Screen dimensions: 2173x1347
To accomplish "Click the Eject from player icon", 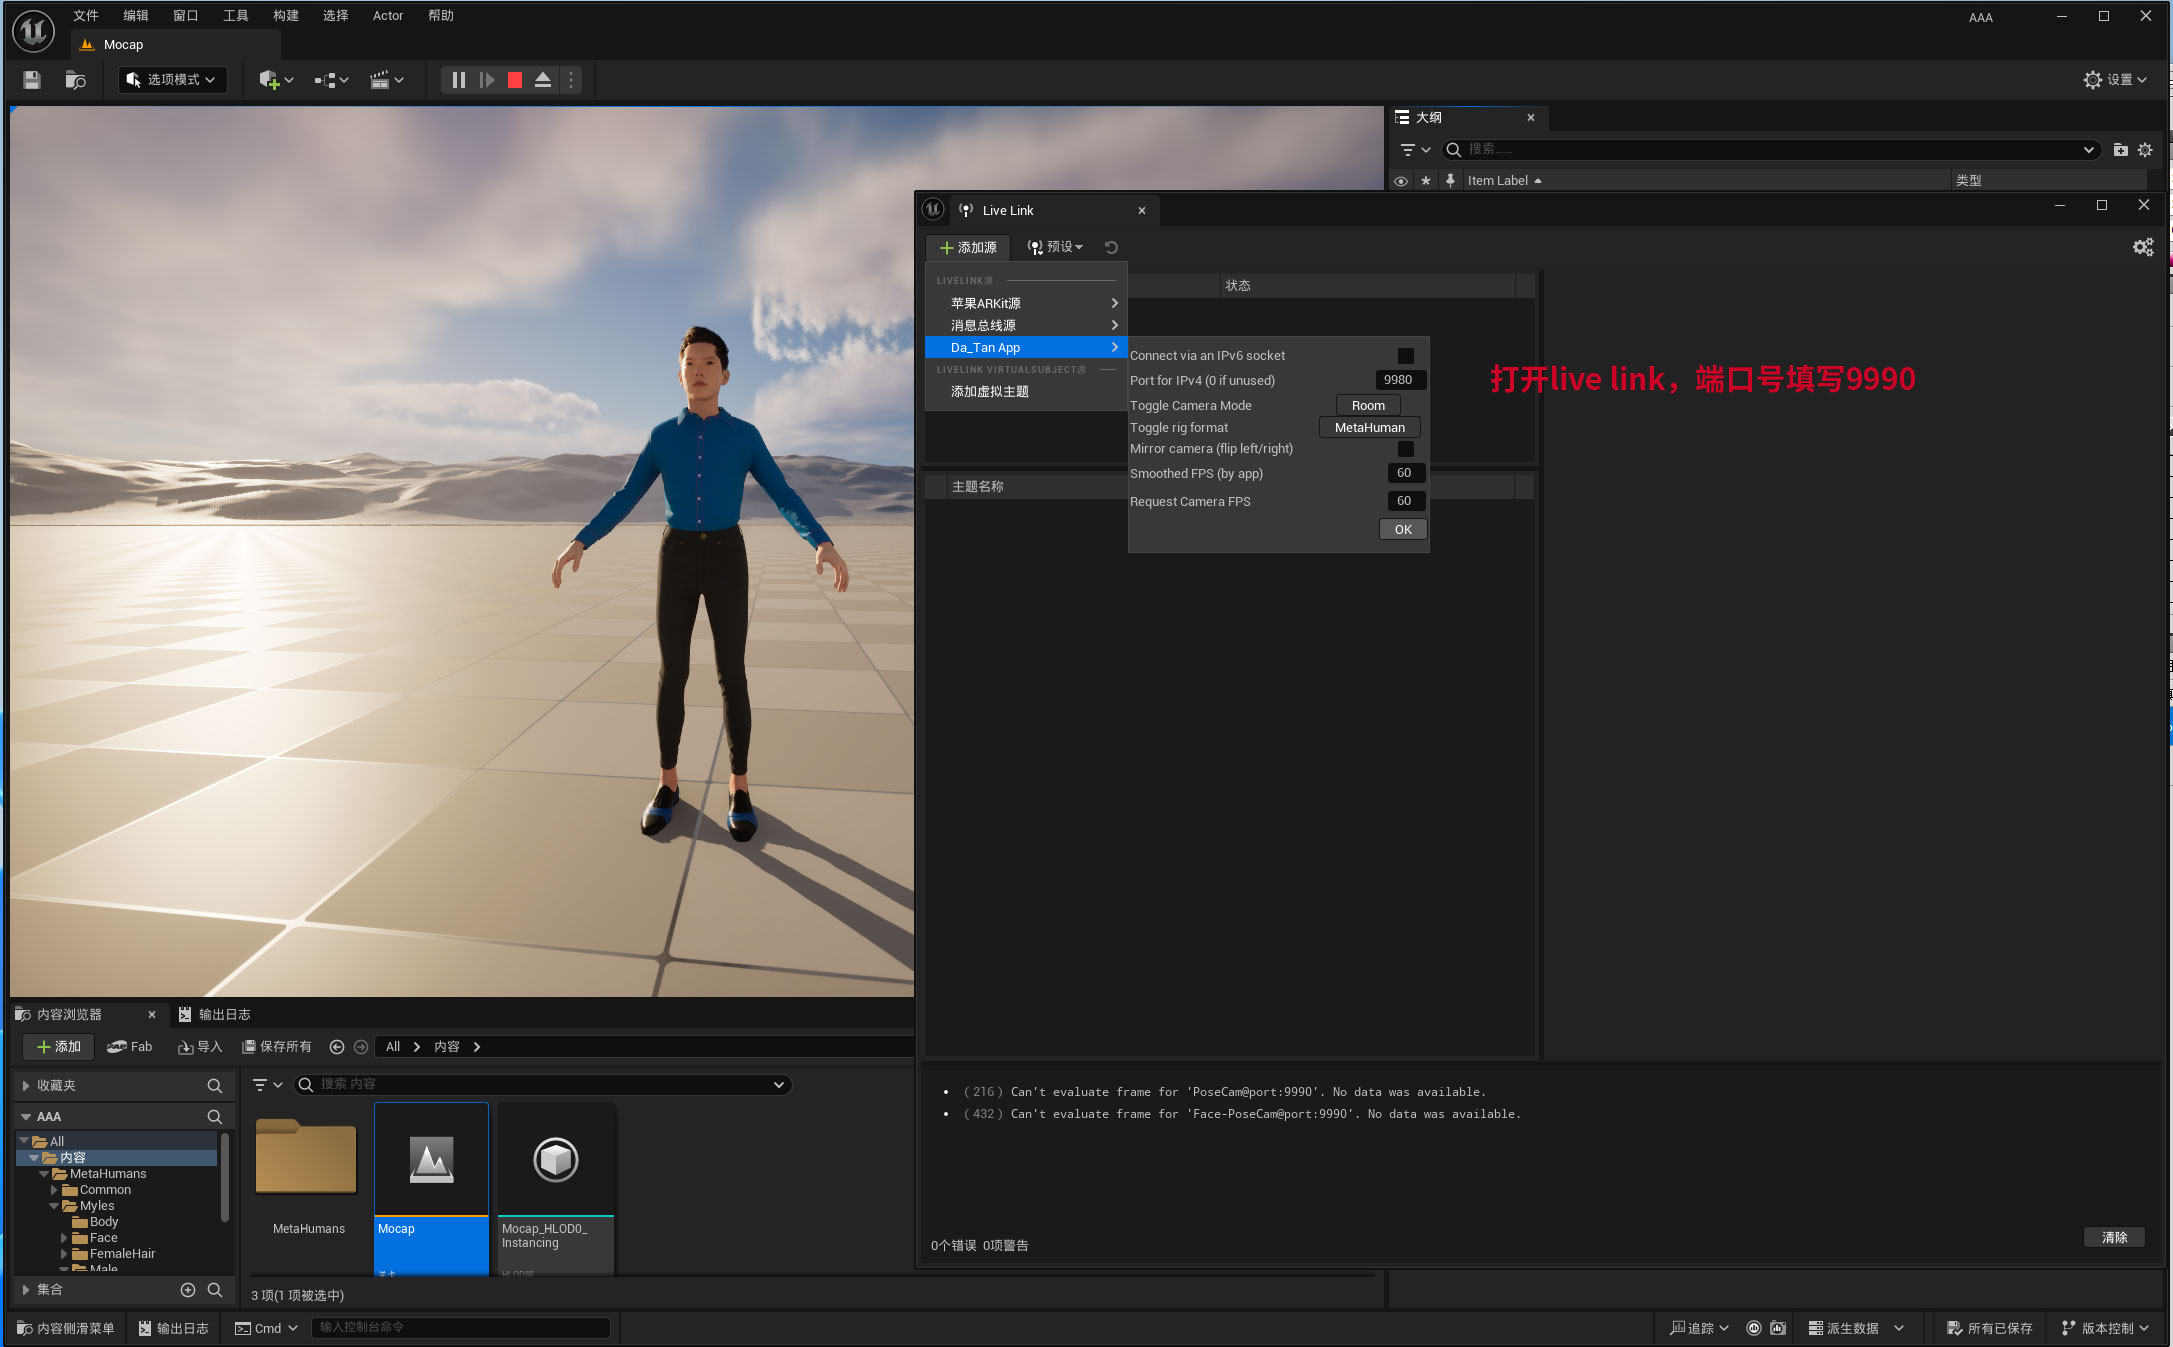I will [543, 80].
